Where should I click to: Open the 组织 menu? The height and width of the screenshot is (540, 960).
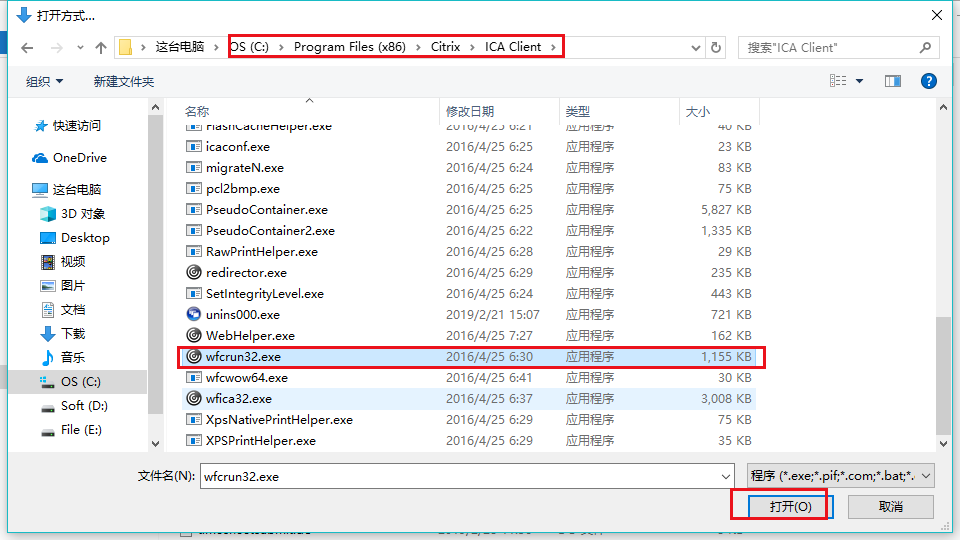[x=44, y=81]
